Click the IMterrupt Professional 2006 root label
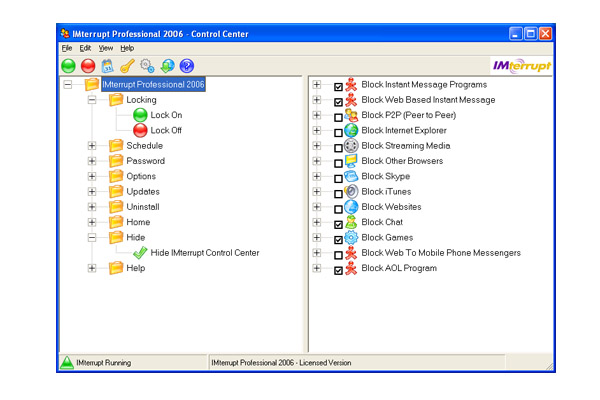The image size is (600, 400). click(x=153, y=84)
